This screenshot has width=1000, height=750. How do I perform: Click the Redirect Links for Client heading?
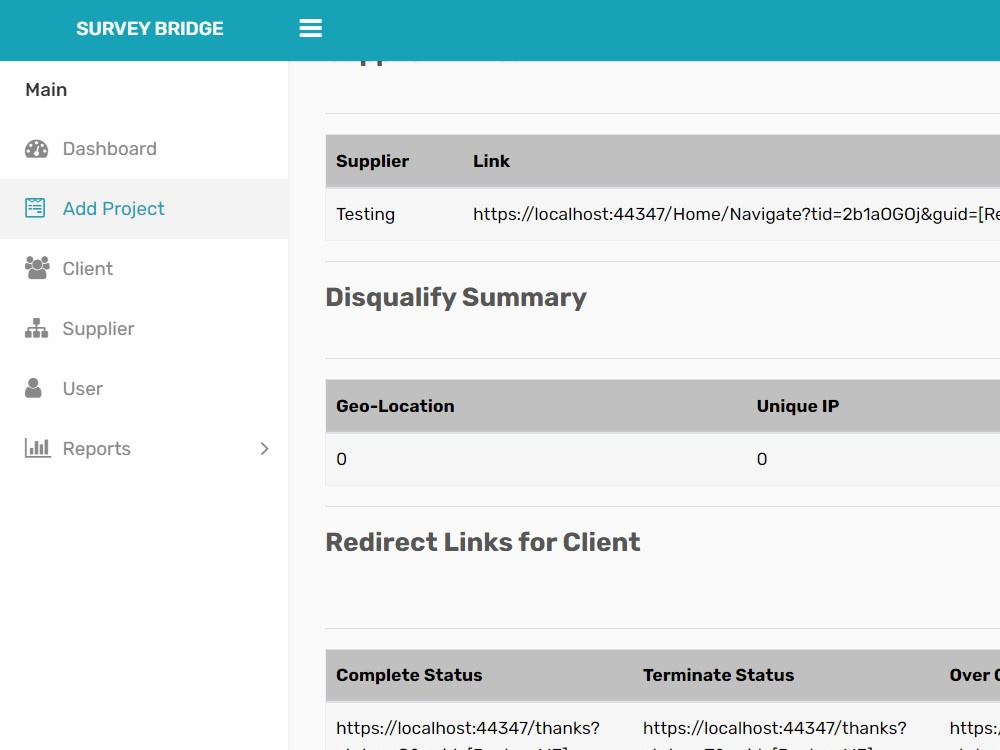tap(483, 542)
